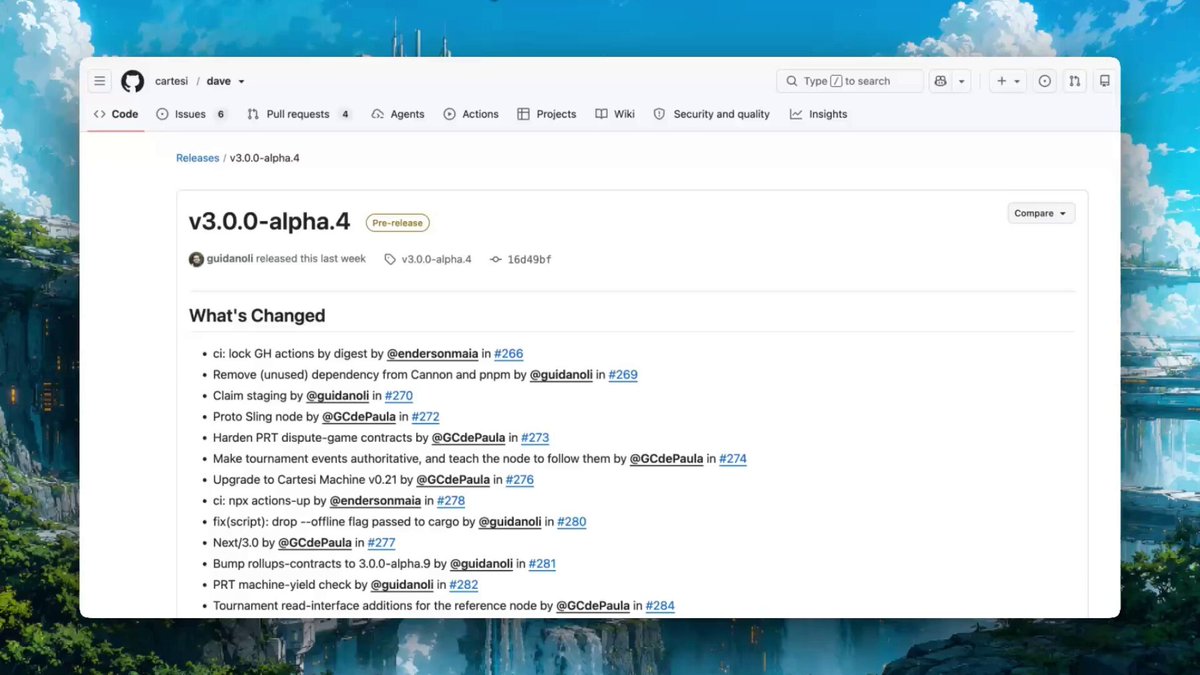Click the GitHub Octocat logo
The image size is (1200, 675).
click(x=132, y=81)
